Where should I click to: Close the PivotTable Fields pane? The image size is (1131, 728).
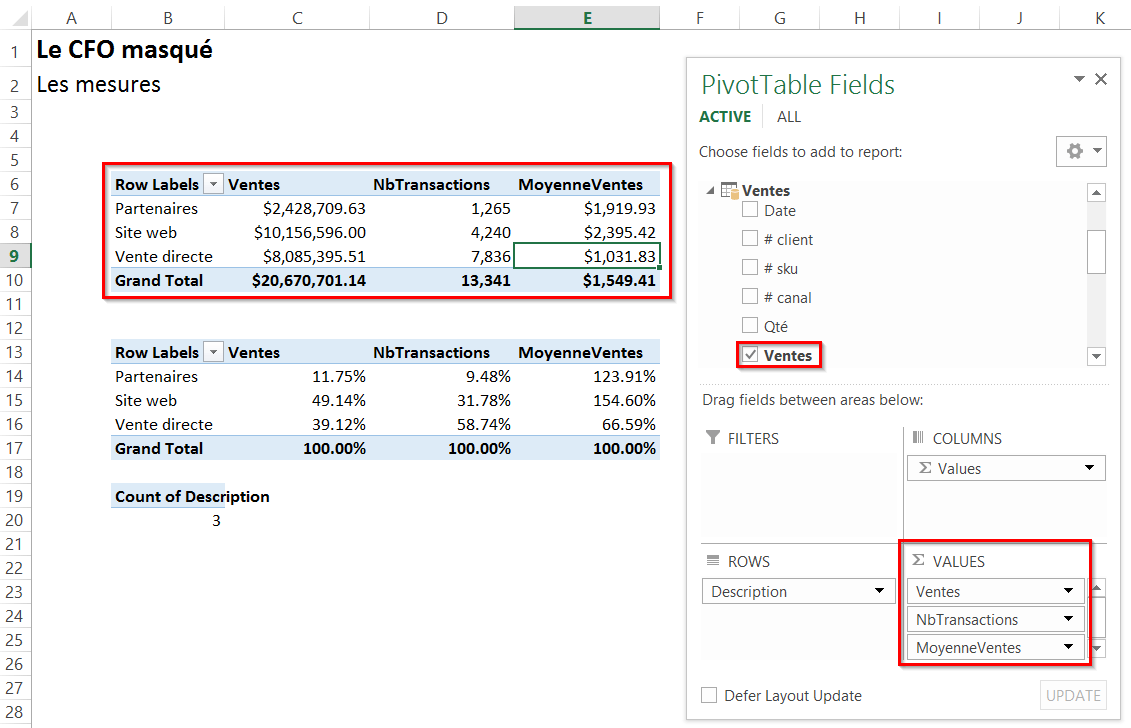[x=1101, y=79]
